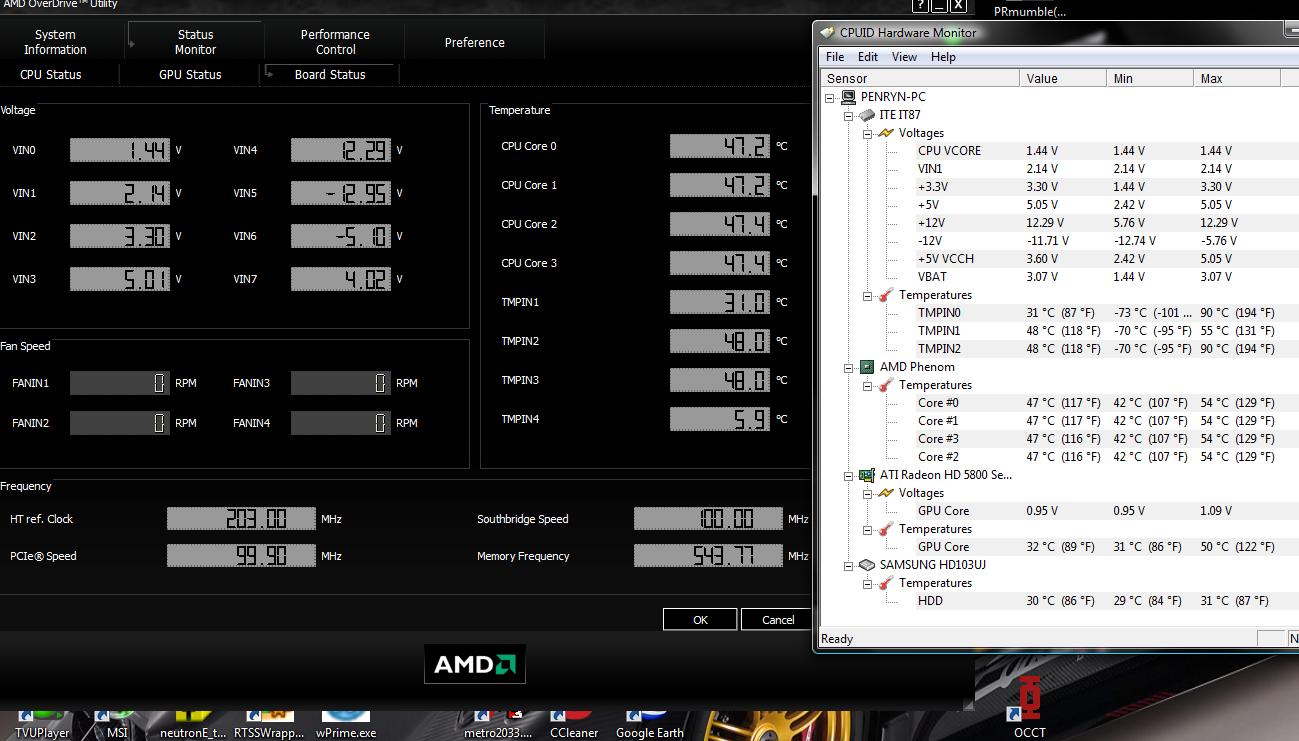1299x741 pixels.
Task: Click the Temperatures thermometer icon under ATI Radeon
Action: pyautogui.click(x=886, y=529)
